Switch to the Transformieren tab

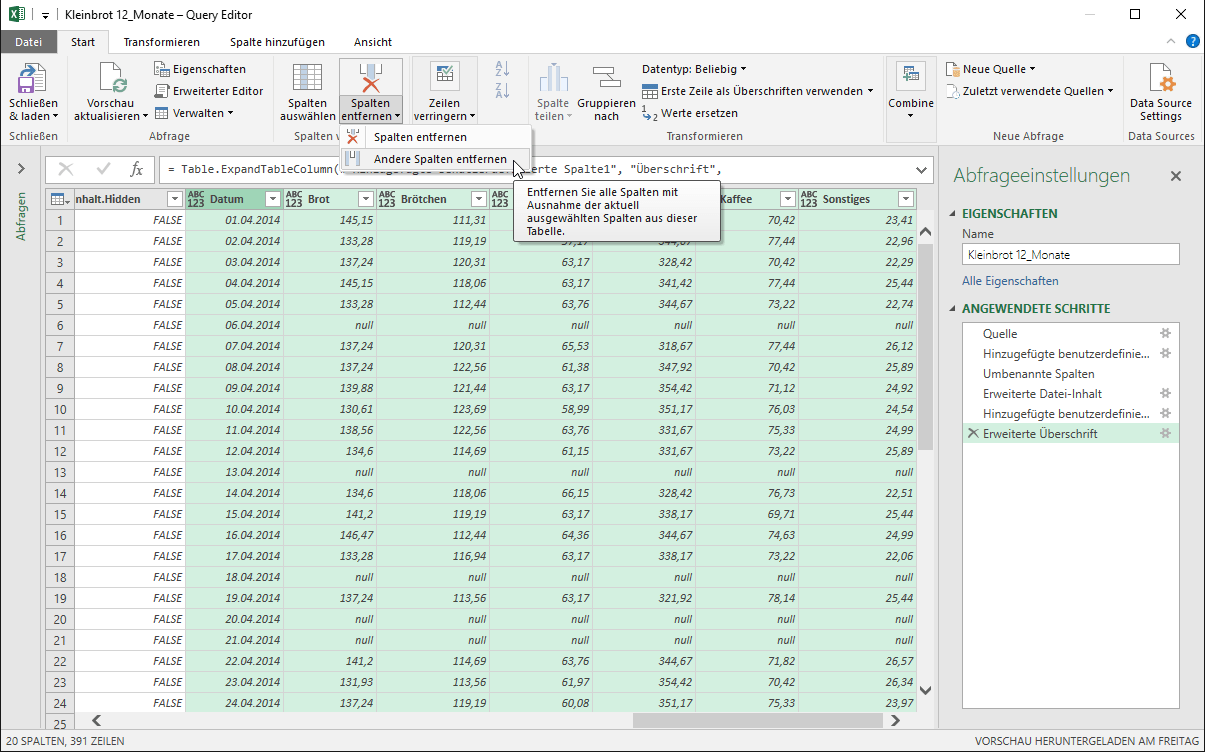[162, 42]
